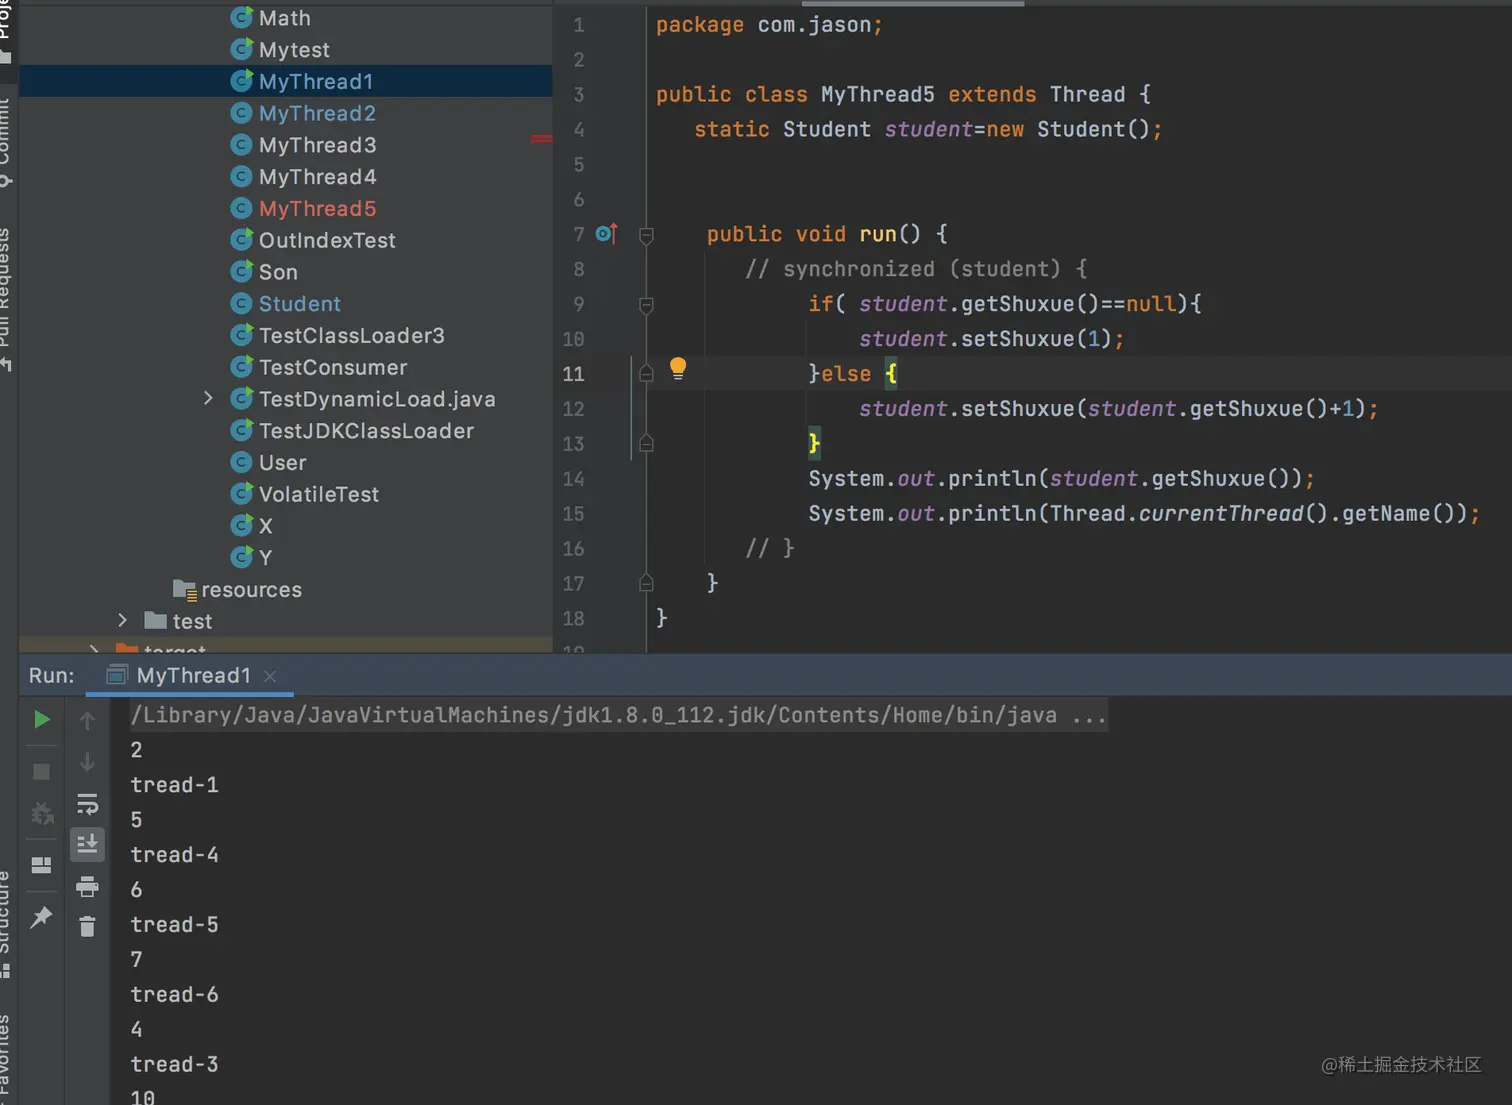Open the TestConsumer class file

(333, 367)
